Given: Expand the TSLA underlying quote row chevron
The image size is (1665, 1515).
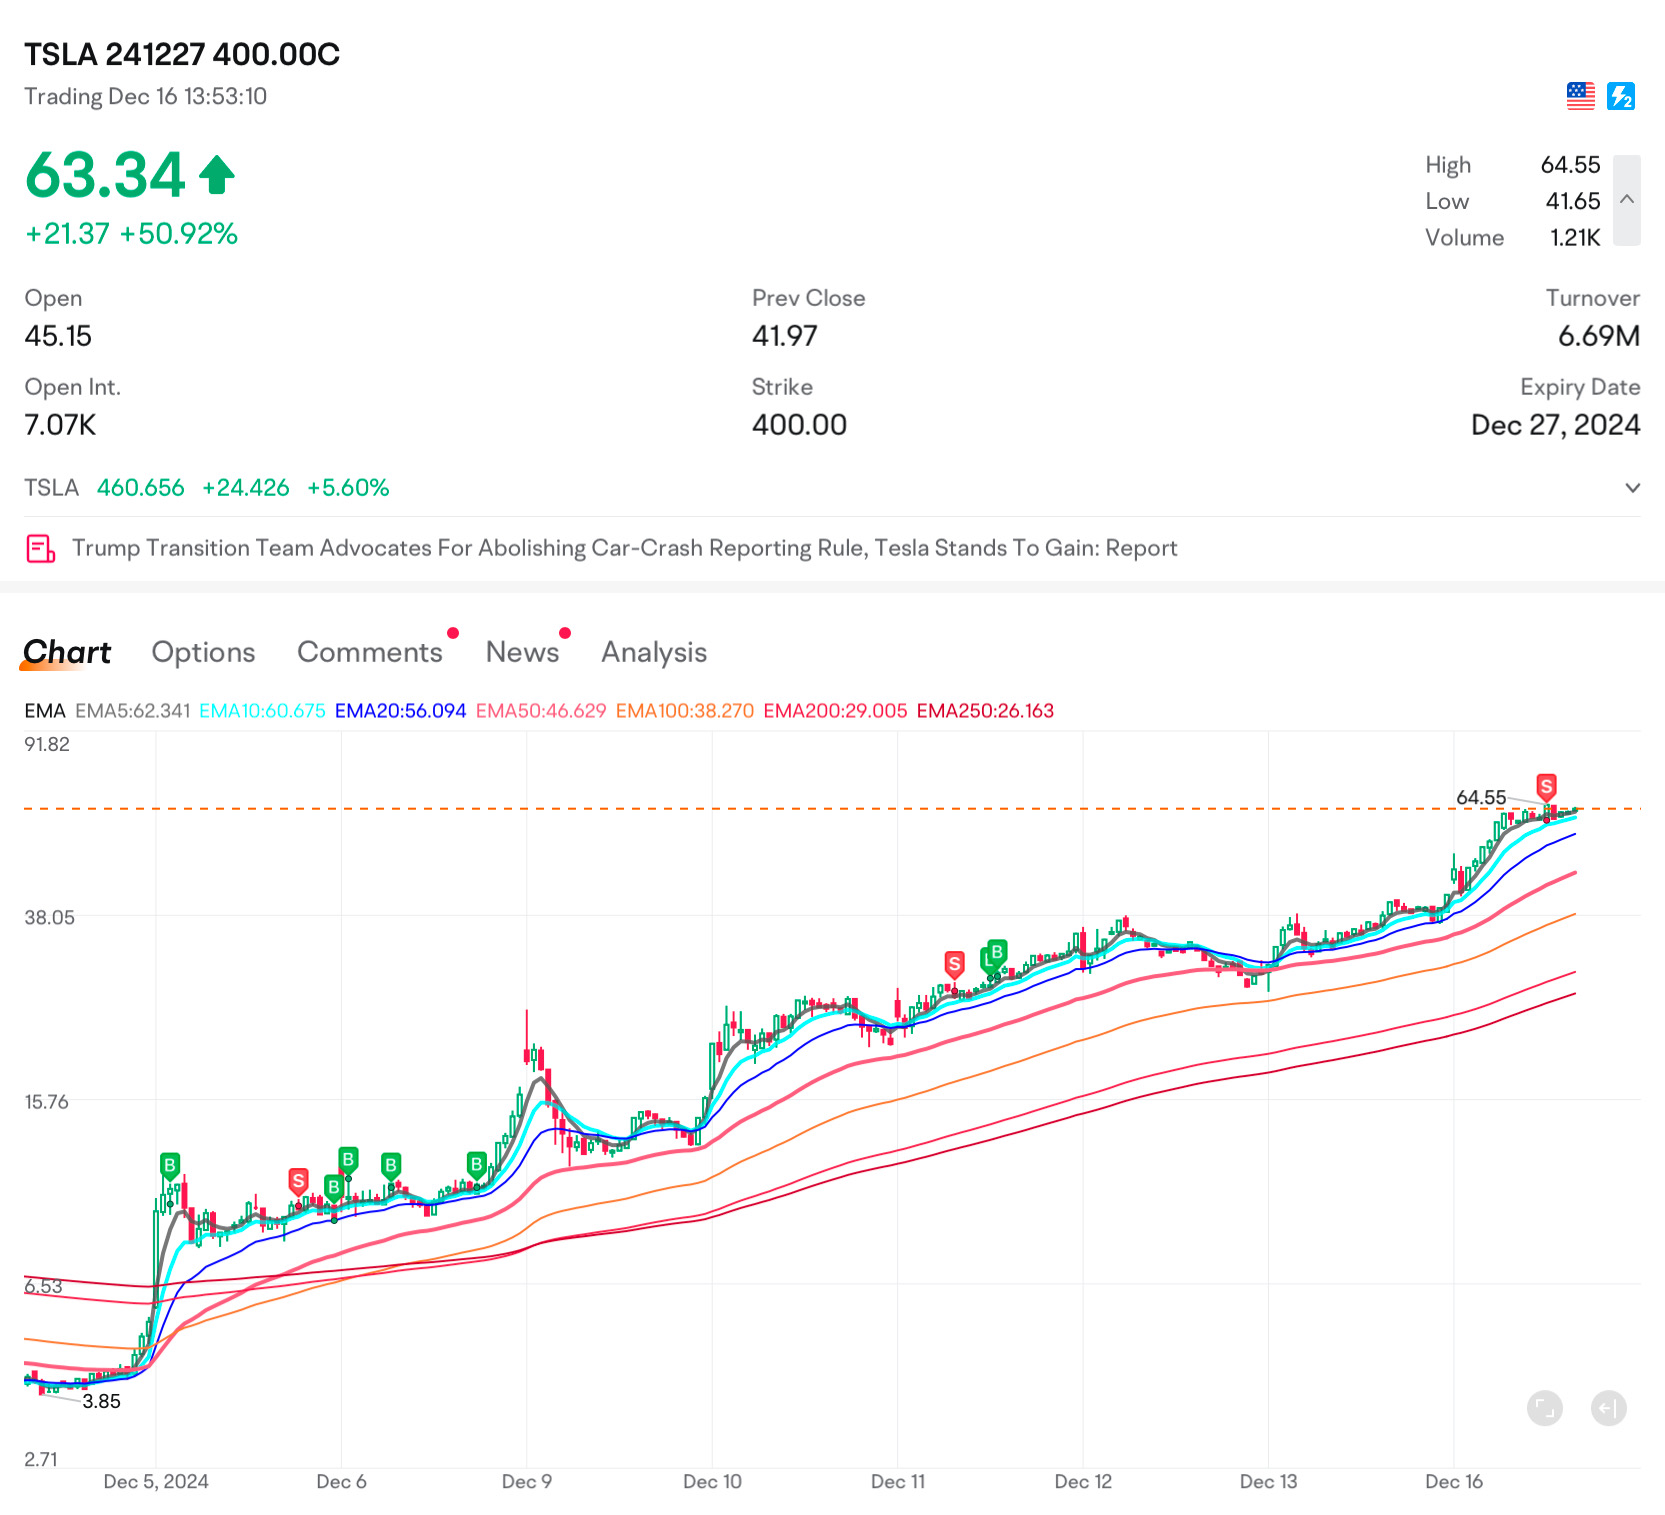Looking at the screenshot, I should pyautogui.click(x=1632, y=488).
